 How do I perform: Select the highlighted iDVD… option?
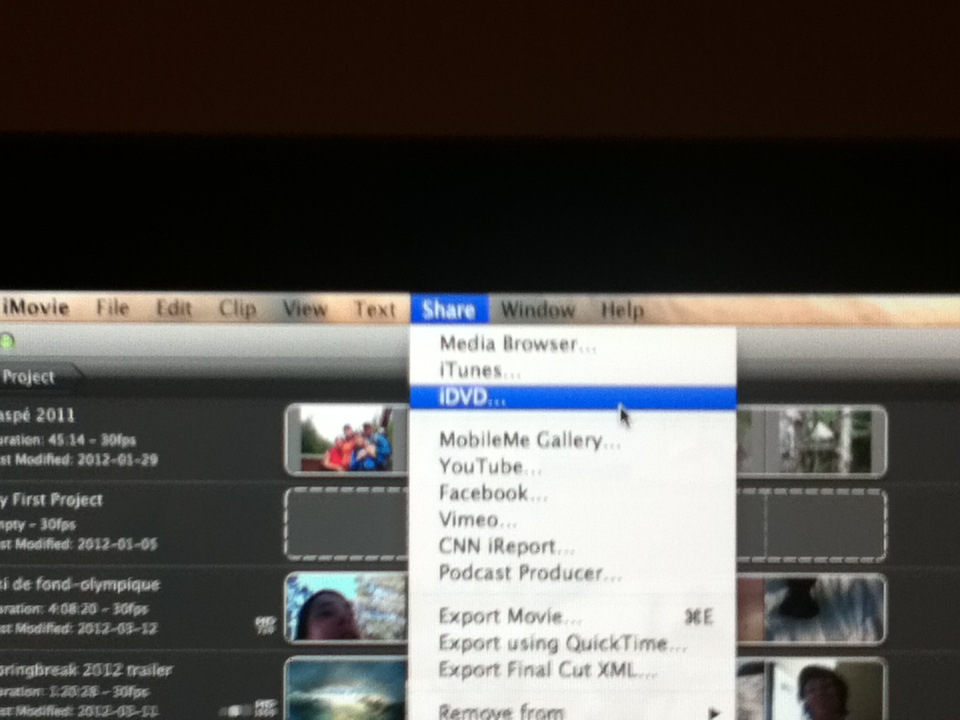coord(572,398)
